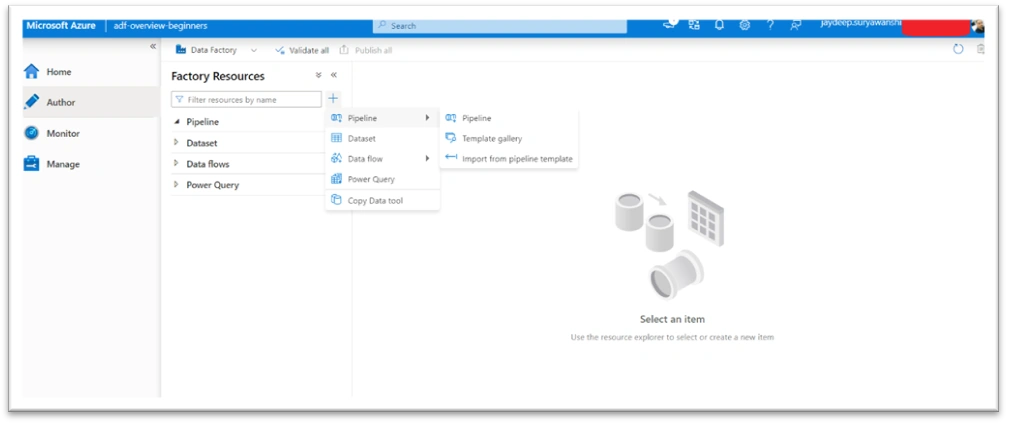Click the Publish all upload icon

coord(344,50)
